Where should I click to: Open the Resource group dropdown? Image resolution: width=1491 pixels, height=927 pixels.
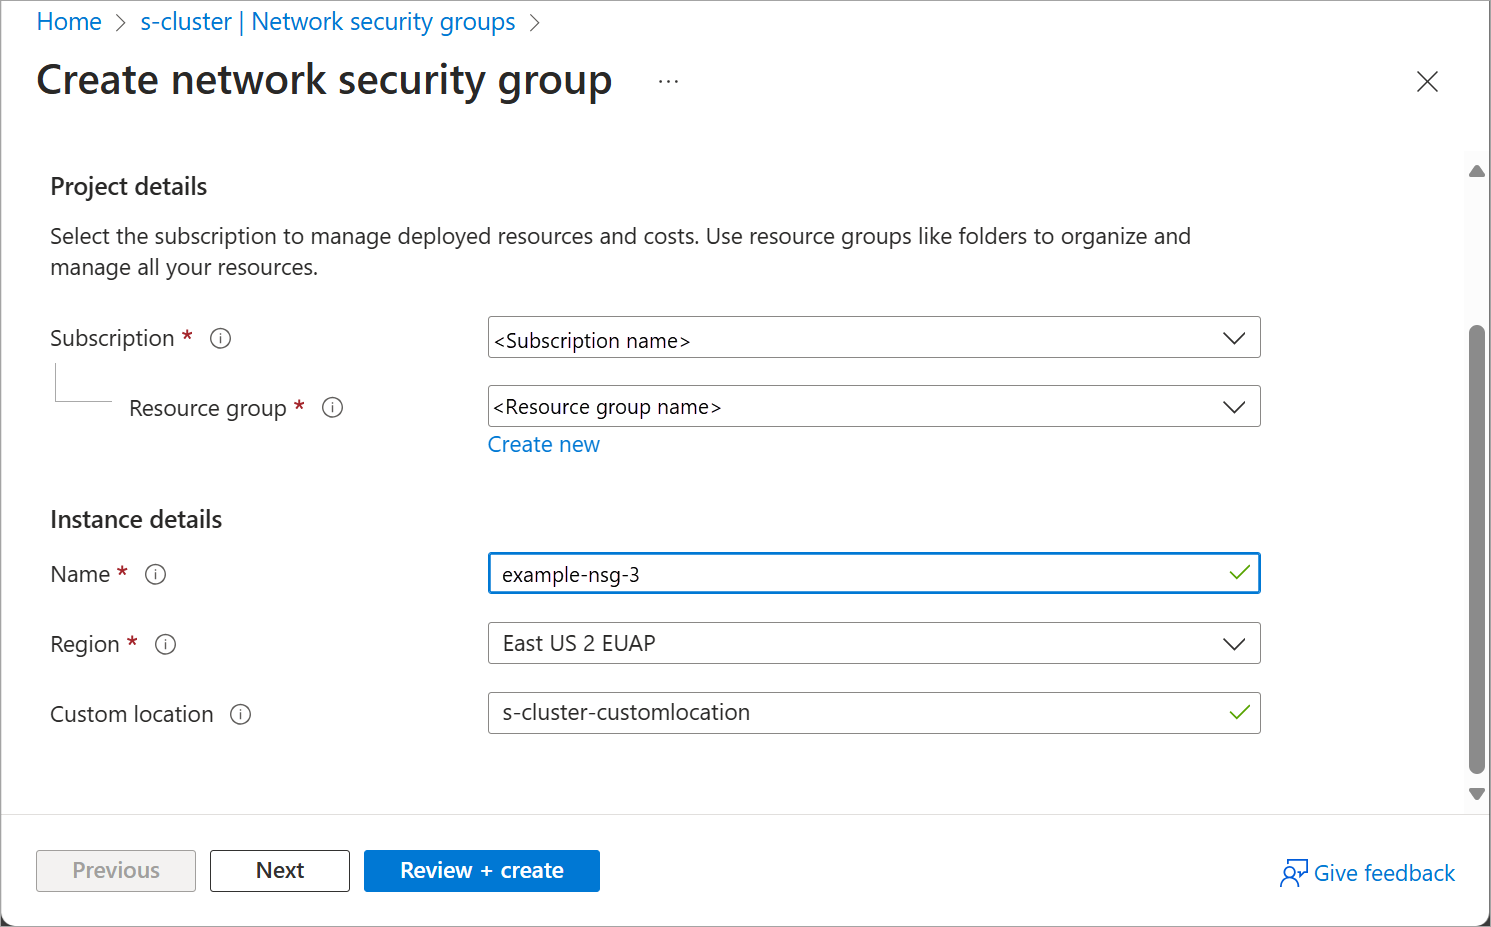(1234, 407)
